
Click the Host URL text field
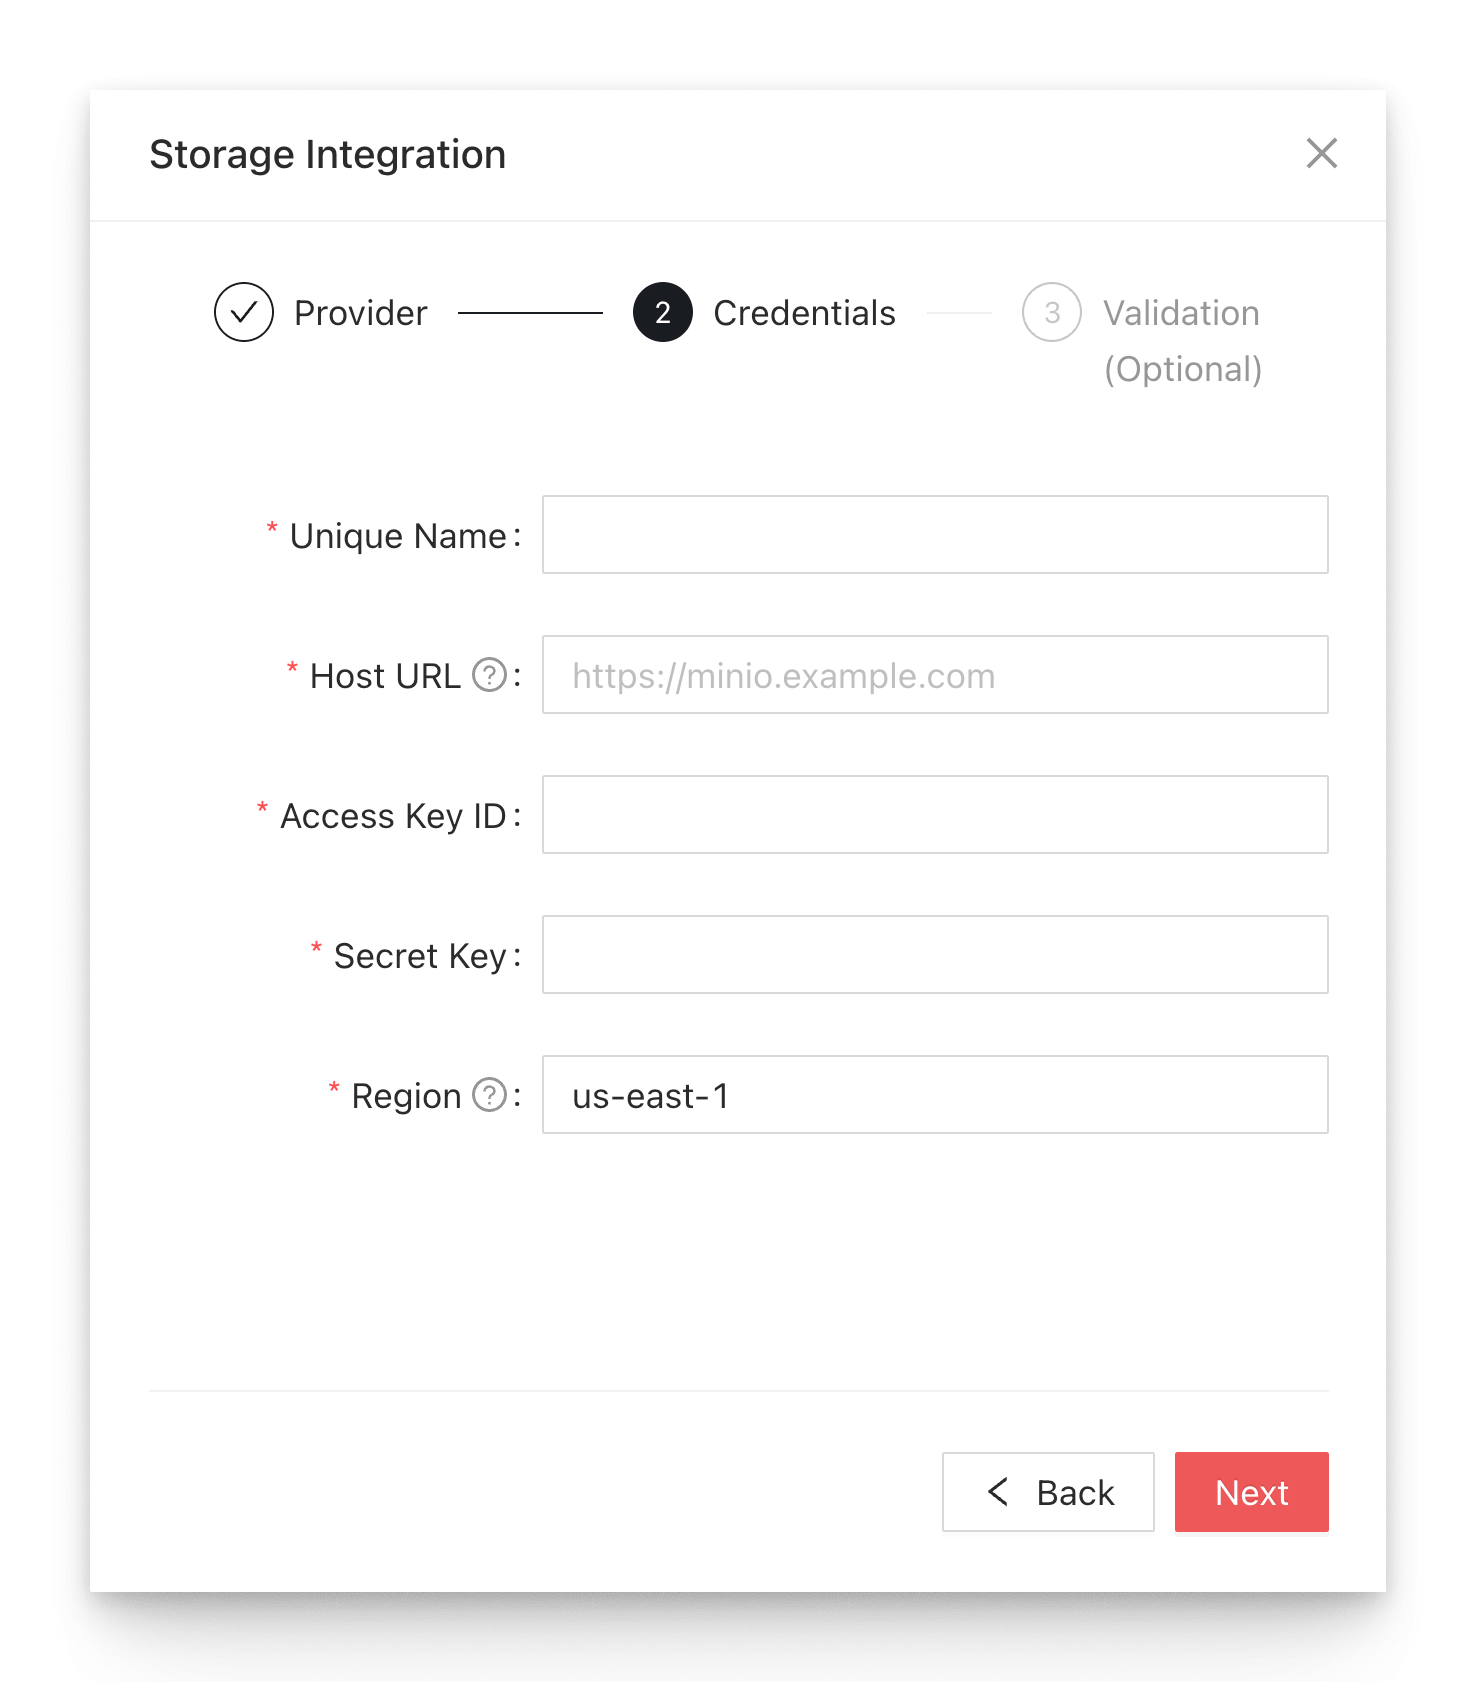click(x=934, y=675)
